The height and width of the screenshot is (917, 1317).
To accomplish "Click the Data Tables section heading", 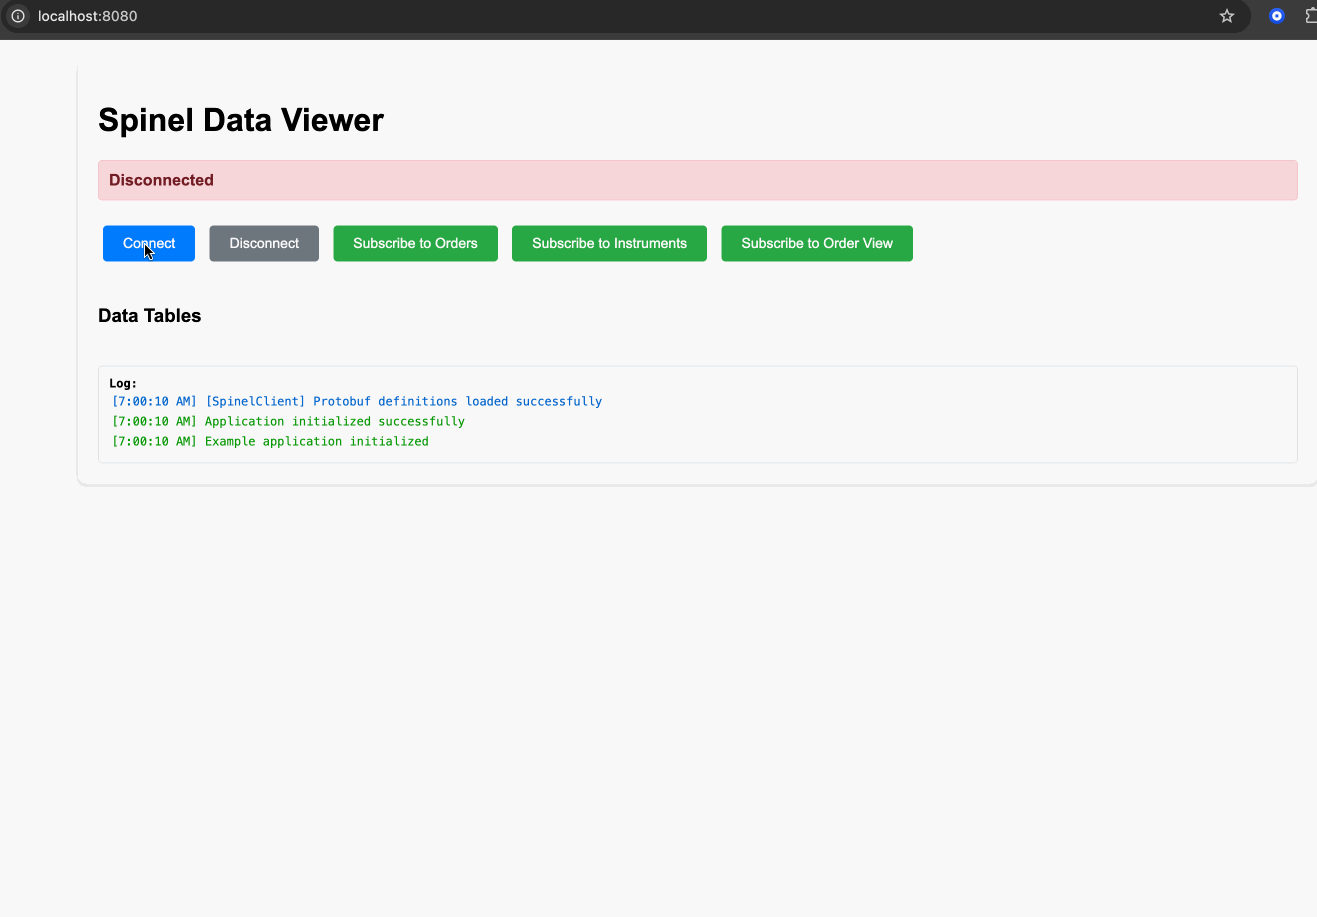I will (150, 316).
